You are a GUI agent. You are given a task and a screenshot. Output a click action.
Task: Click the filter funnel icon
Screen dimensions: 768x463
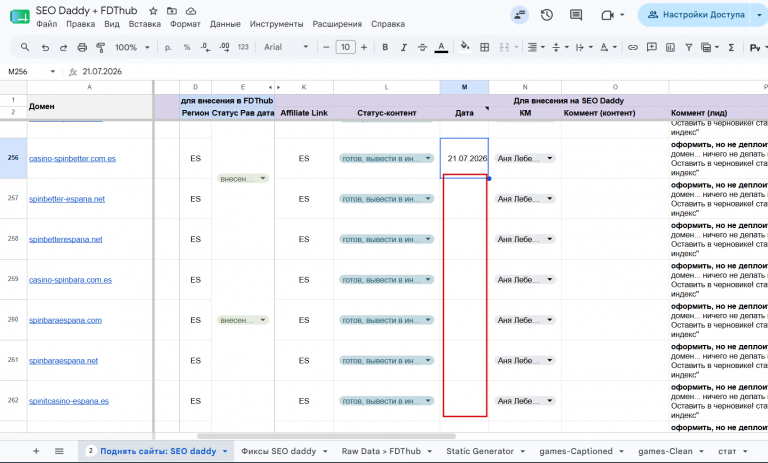point(689,48)
